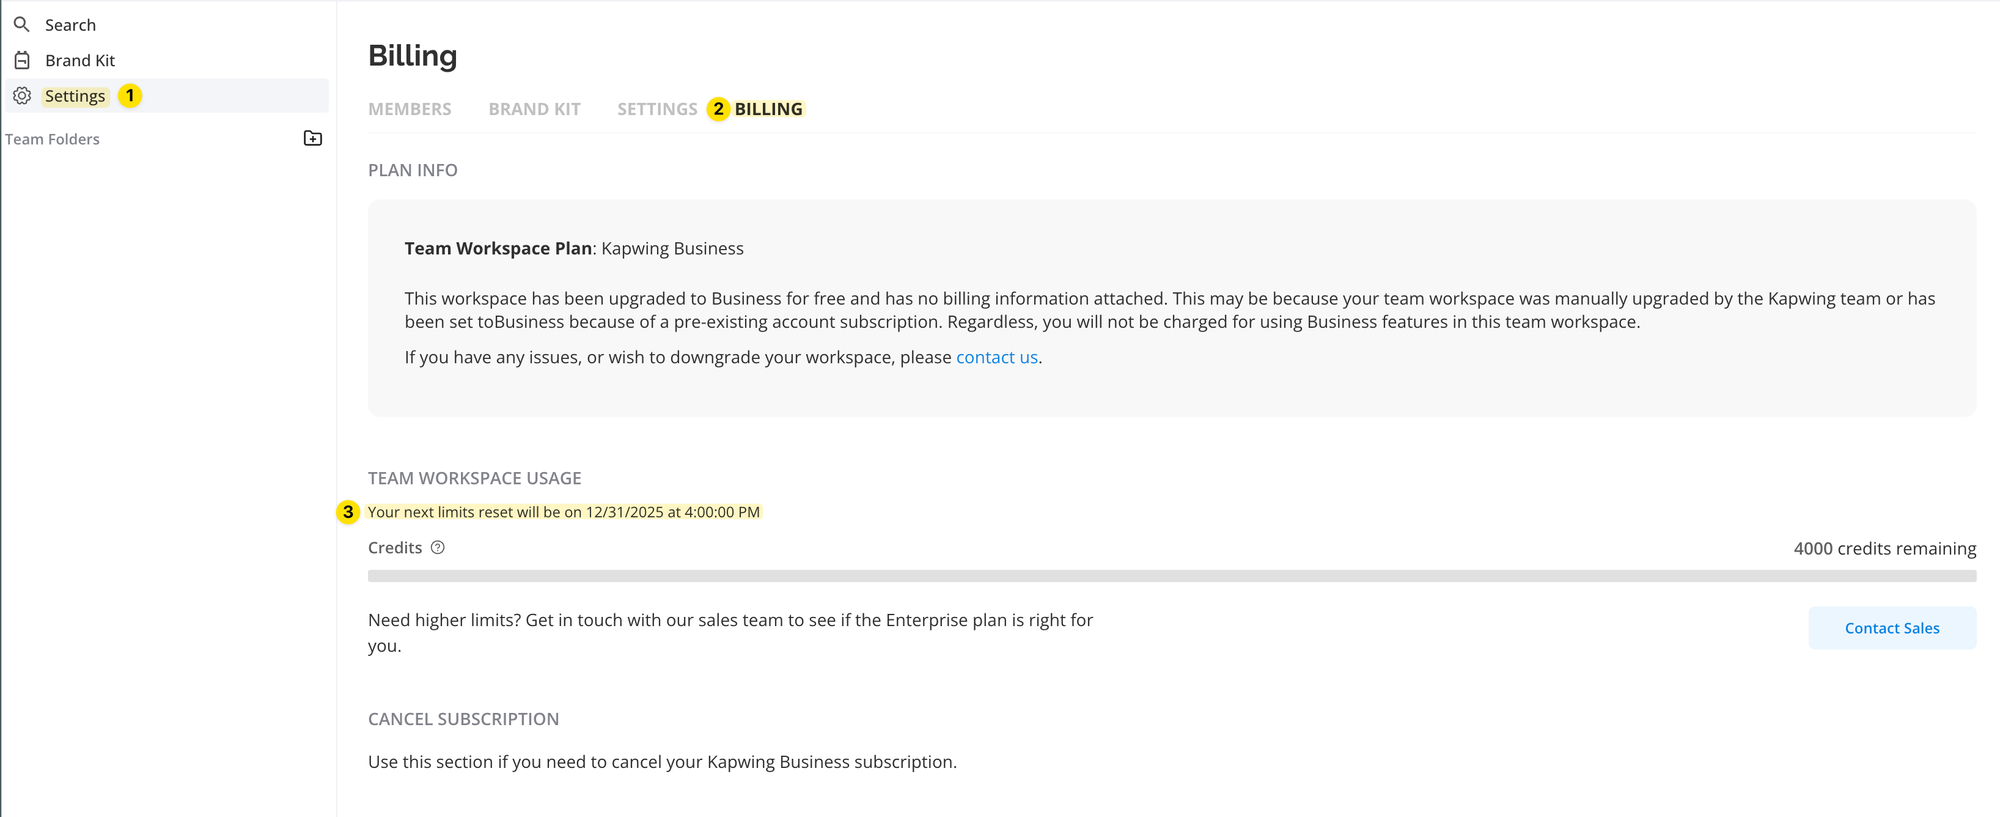
Task: Switch to the MEMBERS tab
Action: click(410, 109)
